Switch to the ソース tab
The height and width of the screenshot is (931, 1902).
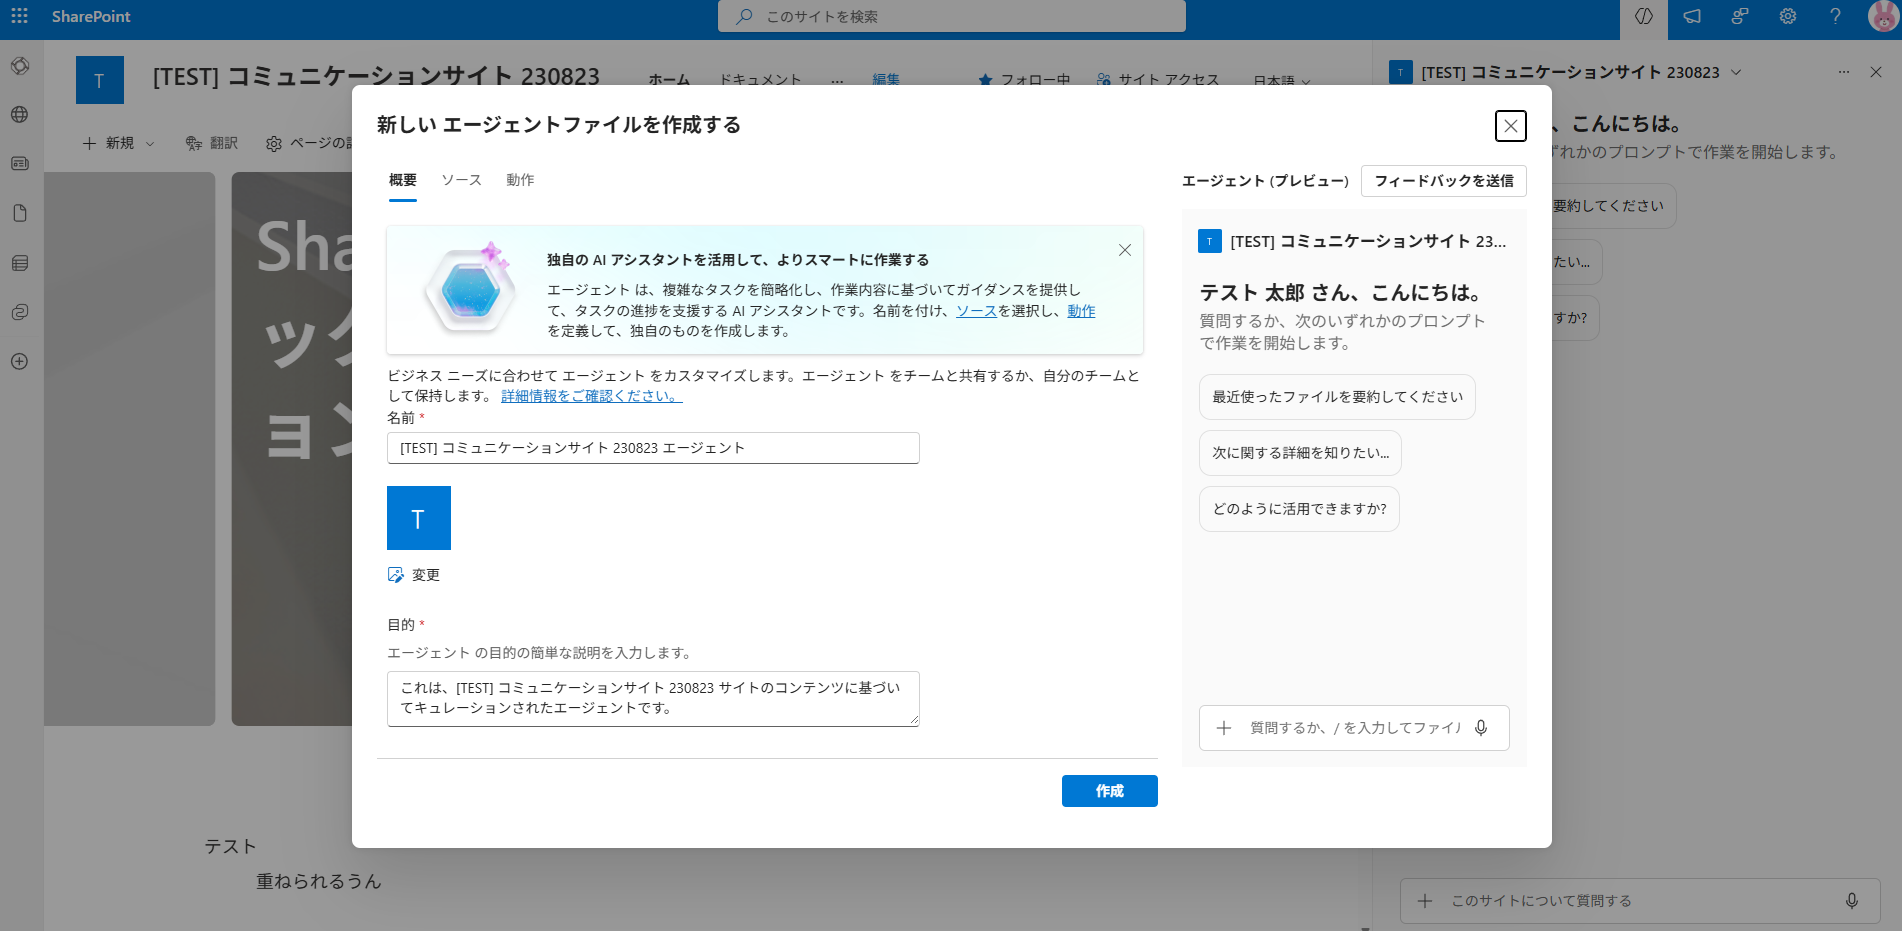(461, 180)
